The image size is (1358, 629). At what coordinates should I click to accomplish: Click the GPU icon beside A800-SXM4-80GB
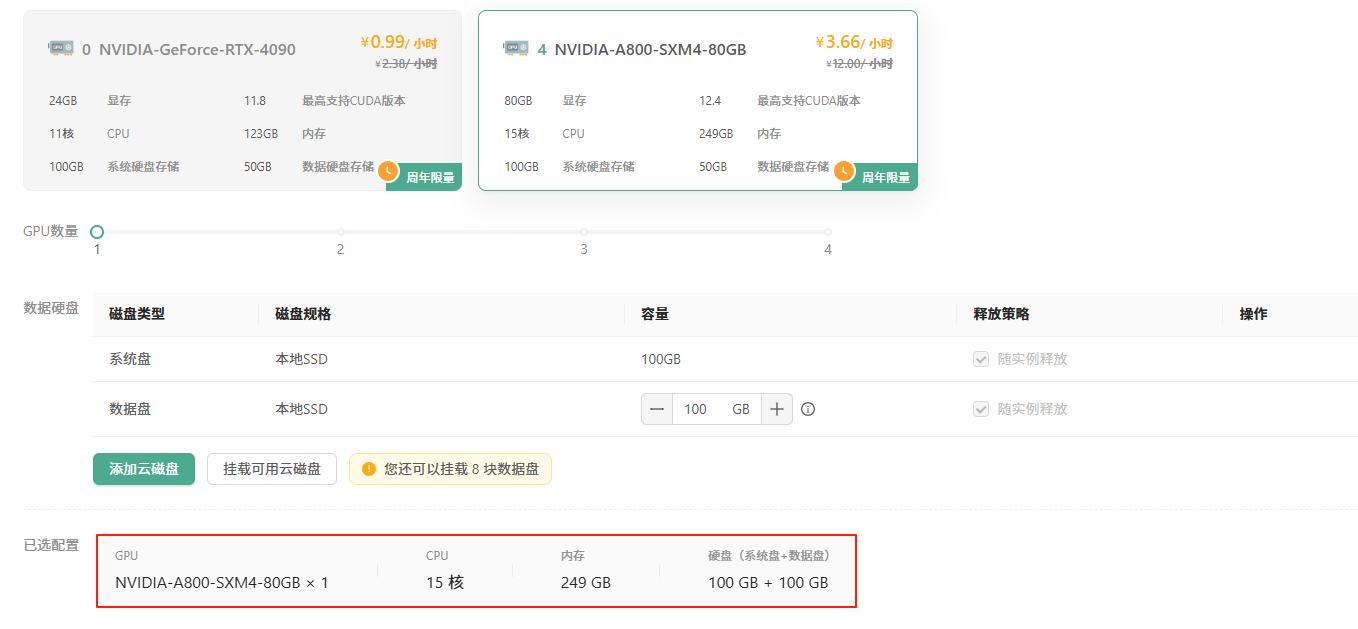point(516,48)
